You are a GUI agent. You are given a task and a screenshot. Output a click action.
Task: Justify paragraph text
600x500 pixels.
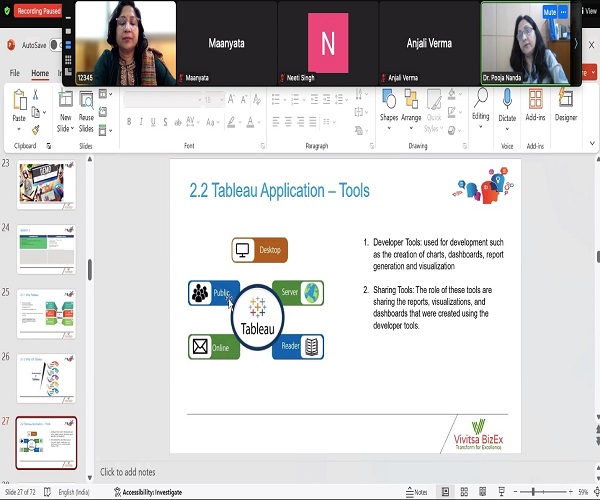(x=313, y=122)
